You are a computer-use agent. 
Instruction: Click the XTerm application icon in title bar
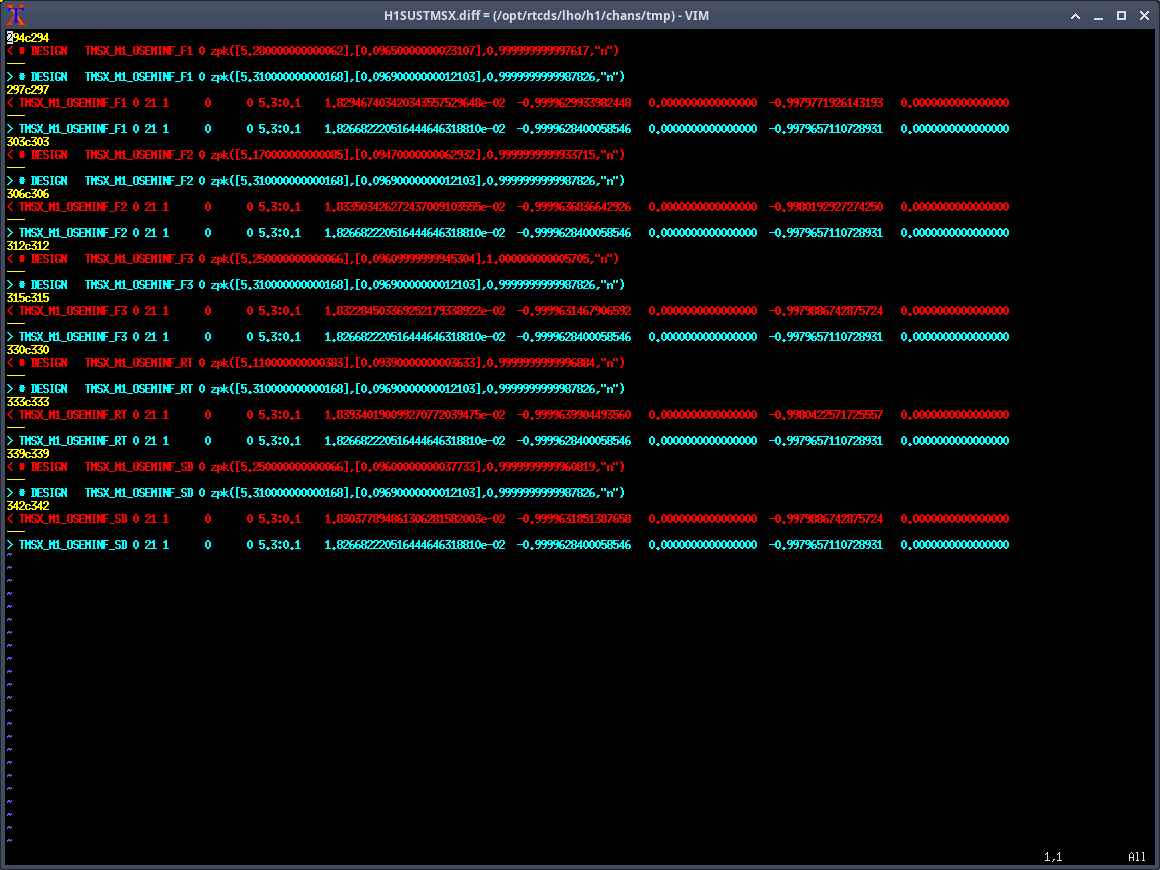tap(16, 15)
